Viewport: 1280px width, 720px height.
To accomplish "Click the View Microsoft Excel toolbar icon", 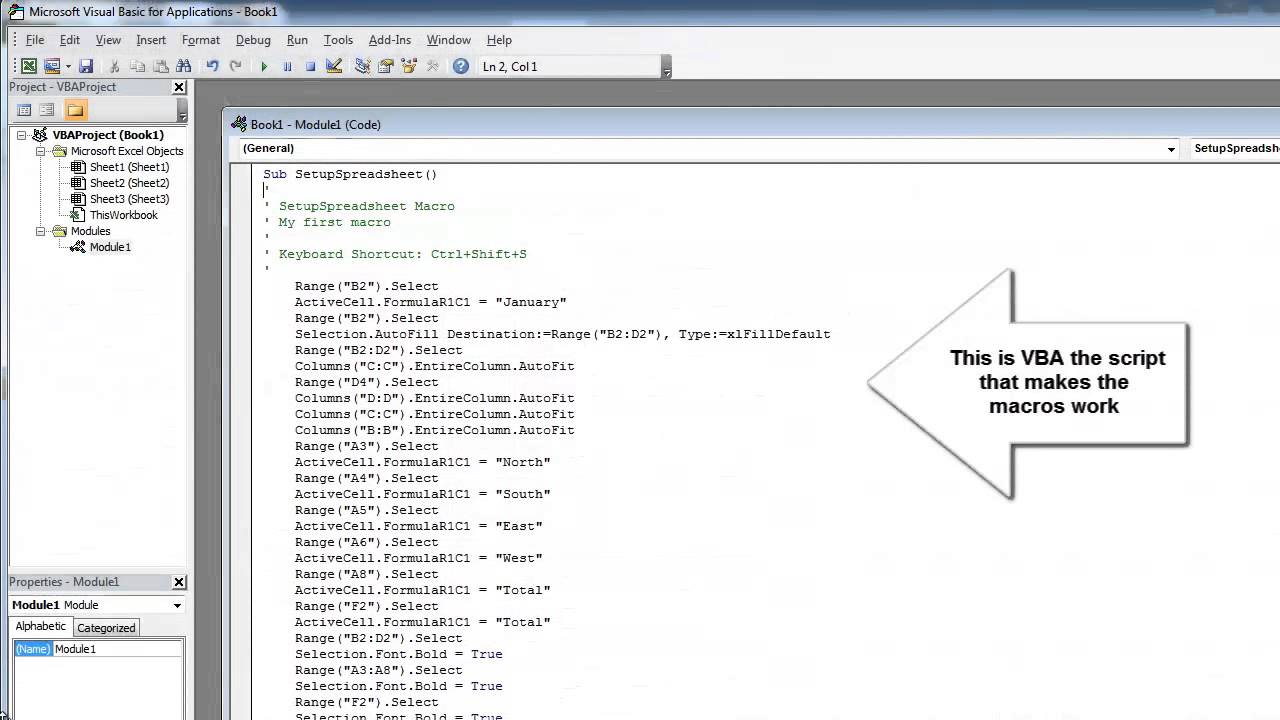I will (x=29, y=66).
